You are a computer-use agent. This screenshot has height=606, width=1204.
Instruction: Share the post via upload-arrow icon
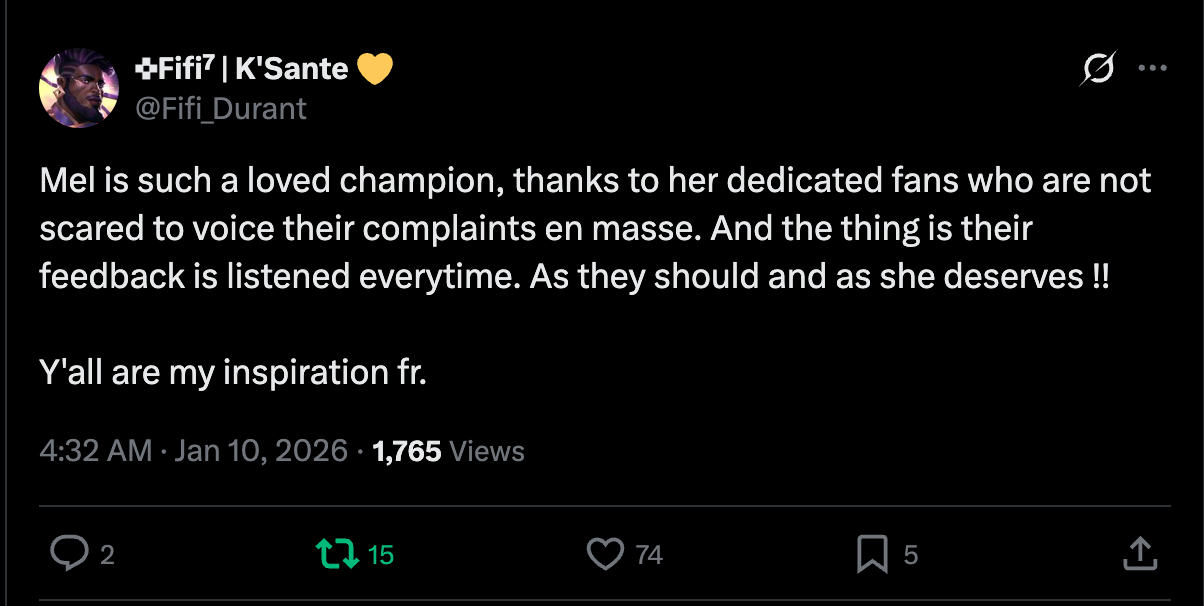pos(1141,553)
